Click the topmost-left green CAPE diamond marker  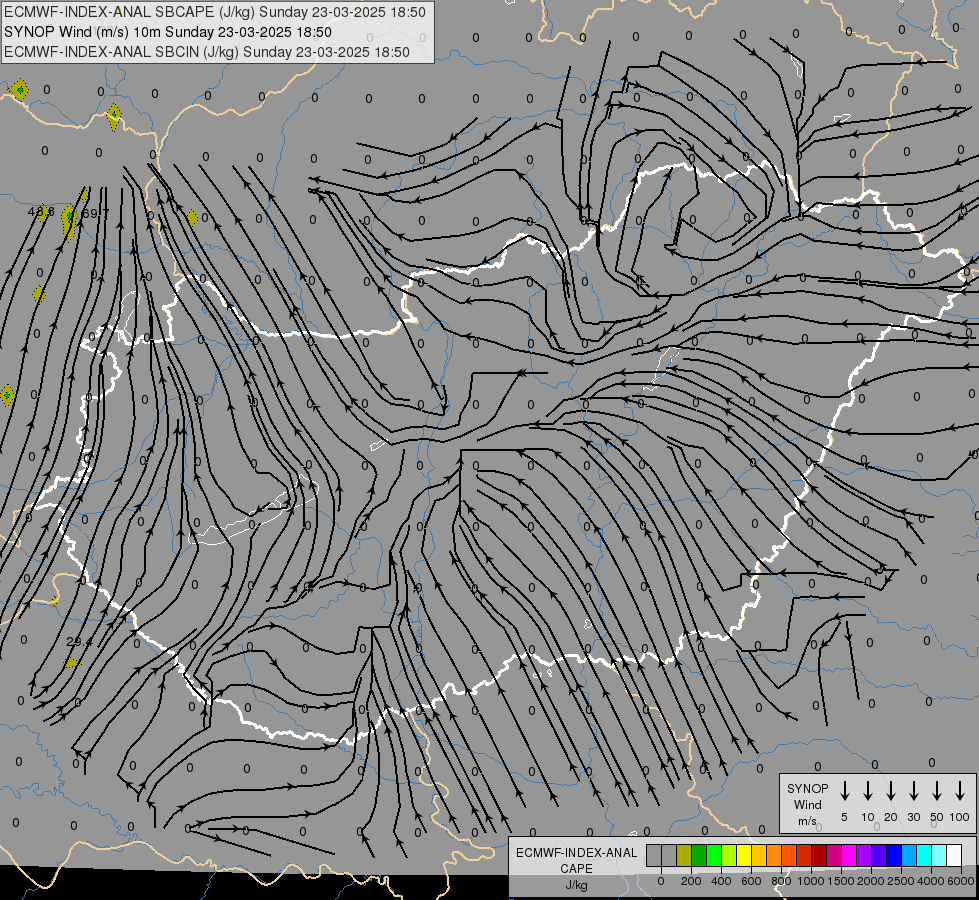tap(20, 90)
